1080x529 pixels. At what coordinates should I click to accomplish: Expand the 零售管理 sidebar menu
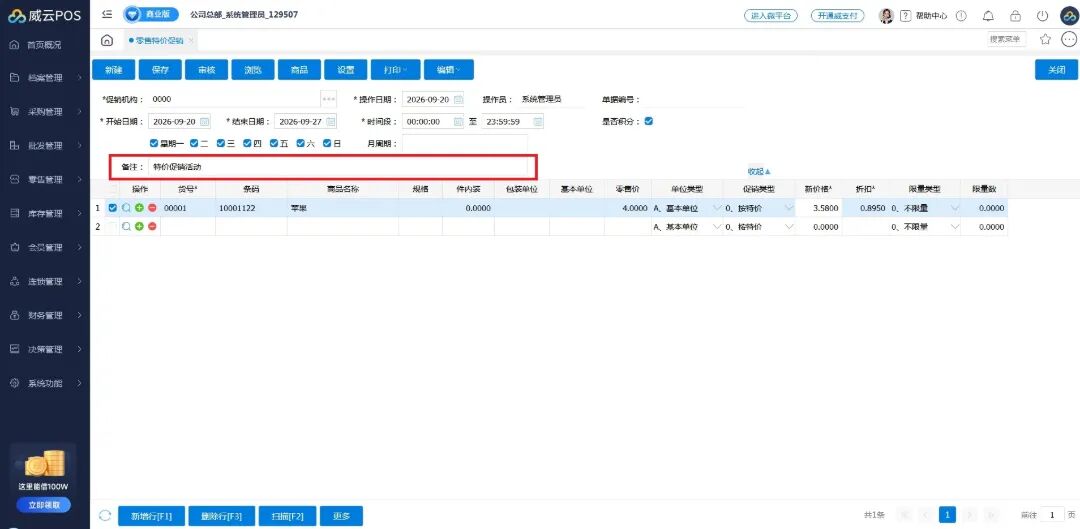45,180
